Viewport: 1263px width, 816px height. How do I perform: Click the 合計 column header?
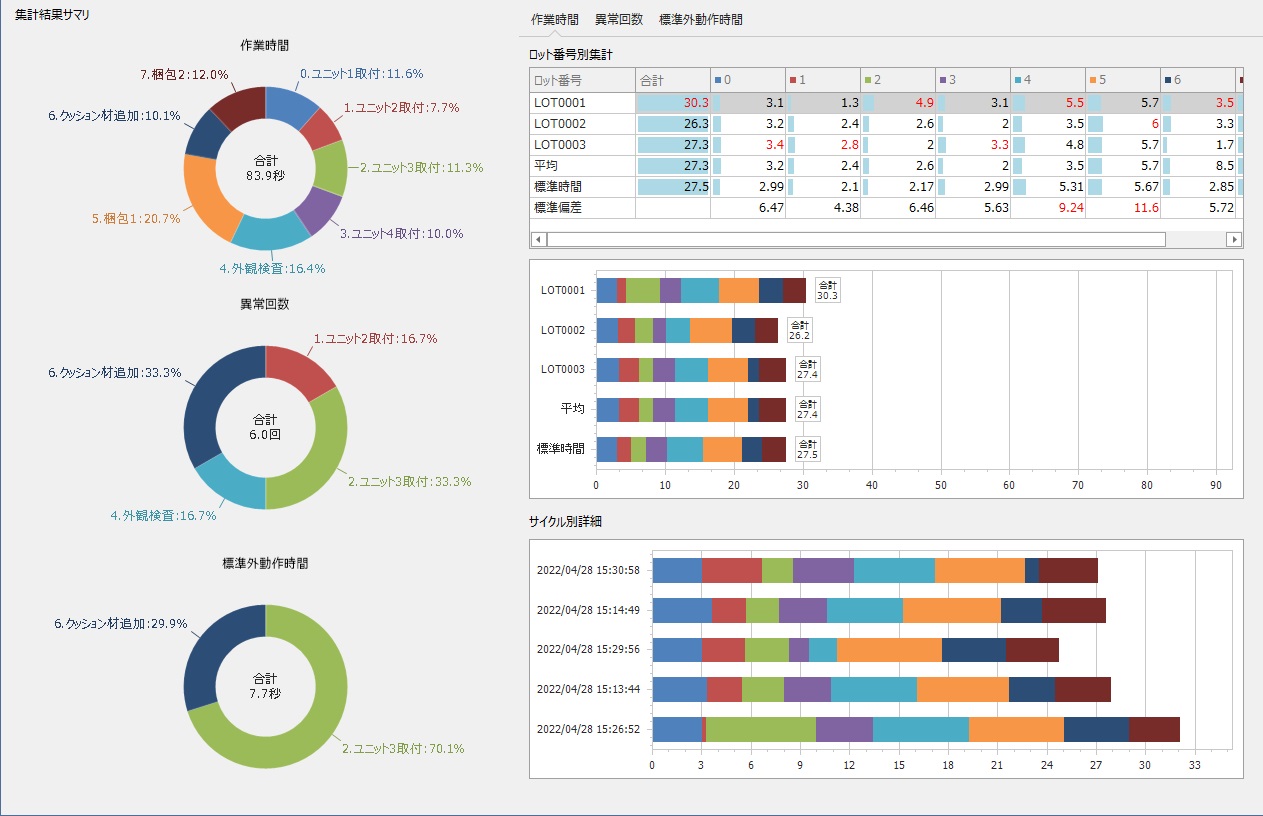tap(672, 80)
